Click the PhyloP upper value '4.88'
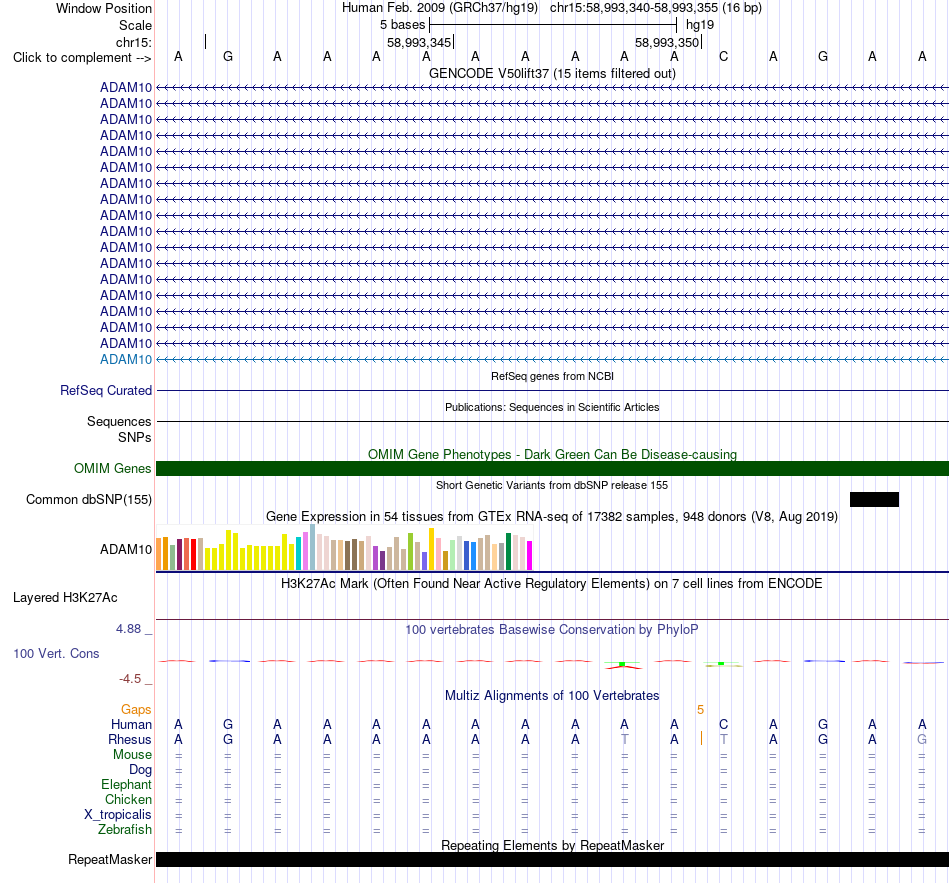950x883 pixels. pos(128,628)
